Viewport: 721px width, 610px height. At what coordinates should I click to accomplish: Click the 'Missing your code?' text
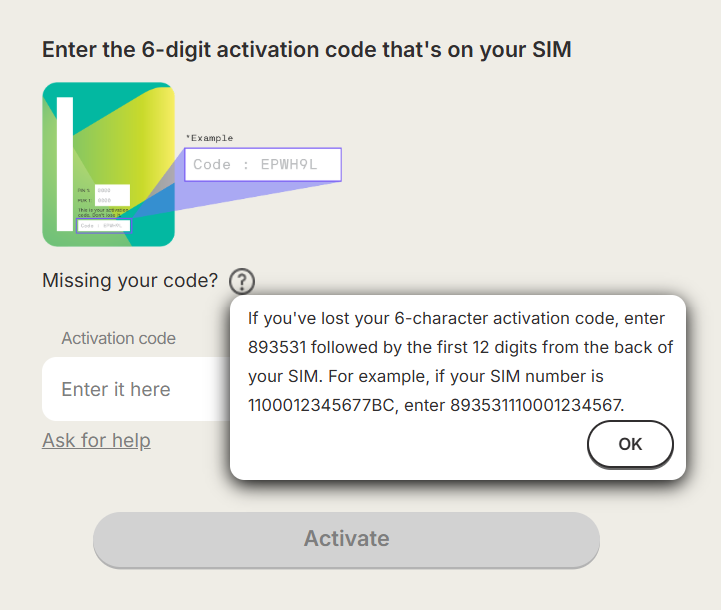[130, 281]
